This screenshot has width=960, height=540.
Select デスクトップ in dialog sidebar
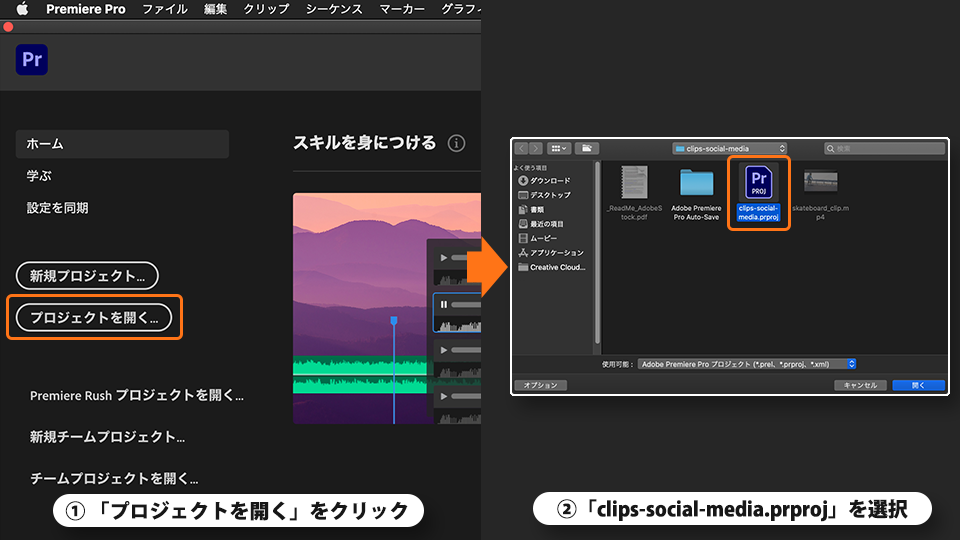coord(545,195)
